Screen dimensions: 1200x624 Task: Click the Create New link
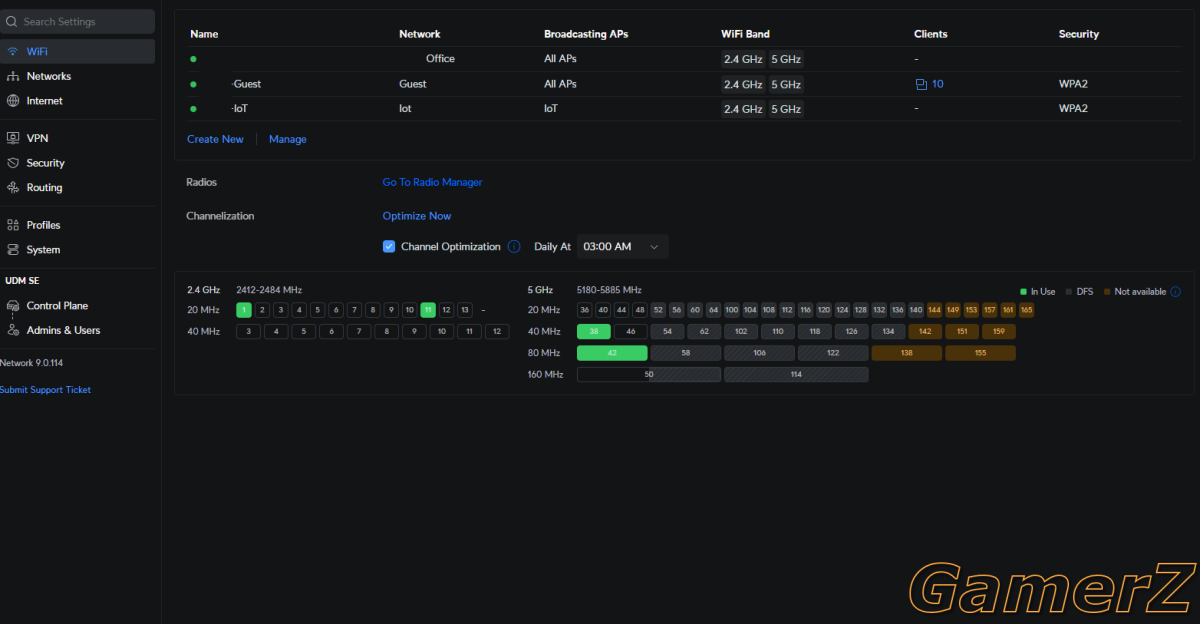click(x=215, y=139)
